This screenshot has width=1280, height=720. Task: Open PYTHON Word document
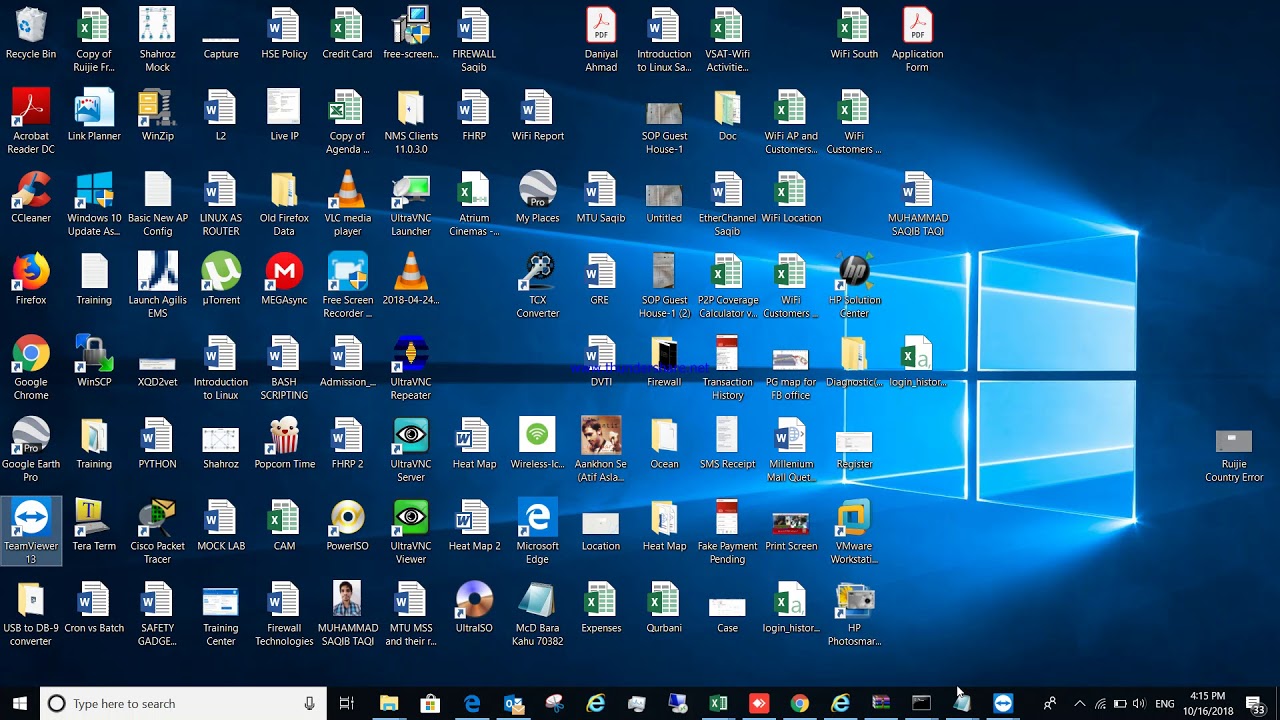(x=157, y=443)
